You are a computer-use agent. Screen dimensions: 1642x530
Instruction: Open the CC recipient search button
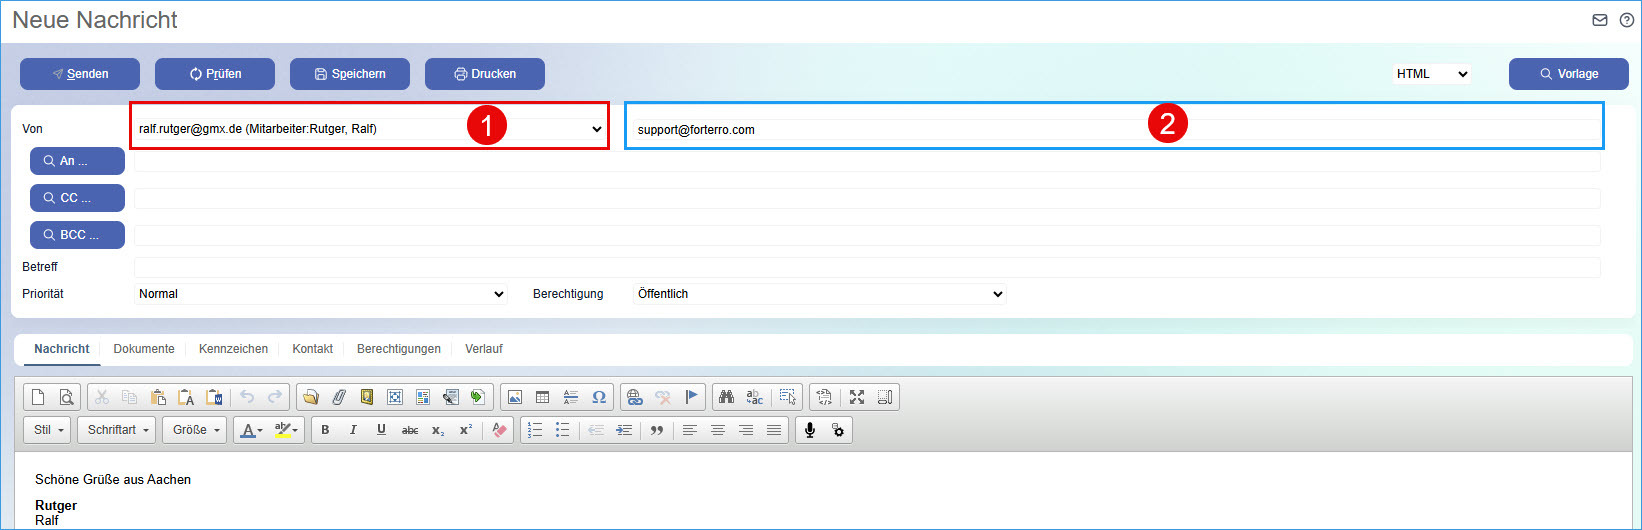click(77, 198)
